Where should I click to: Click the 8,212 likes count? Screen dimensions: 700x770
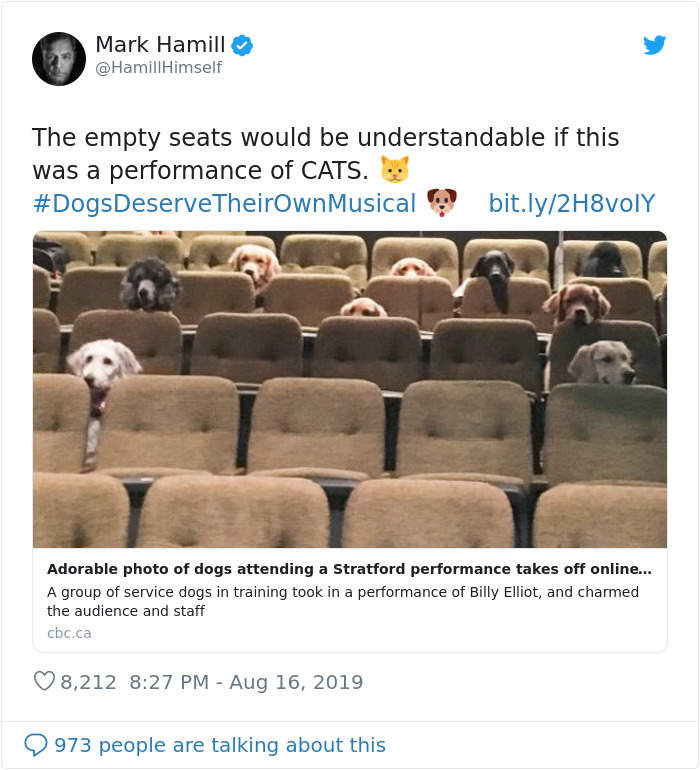click(88, 682)
